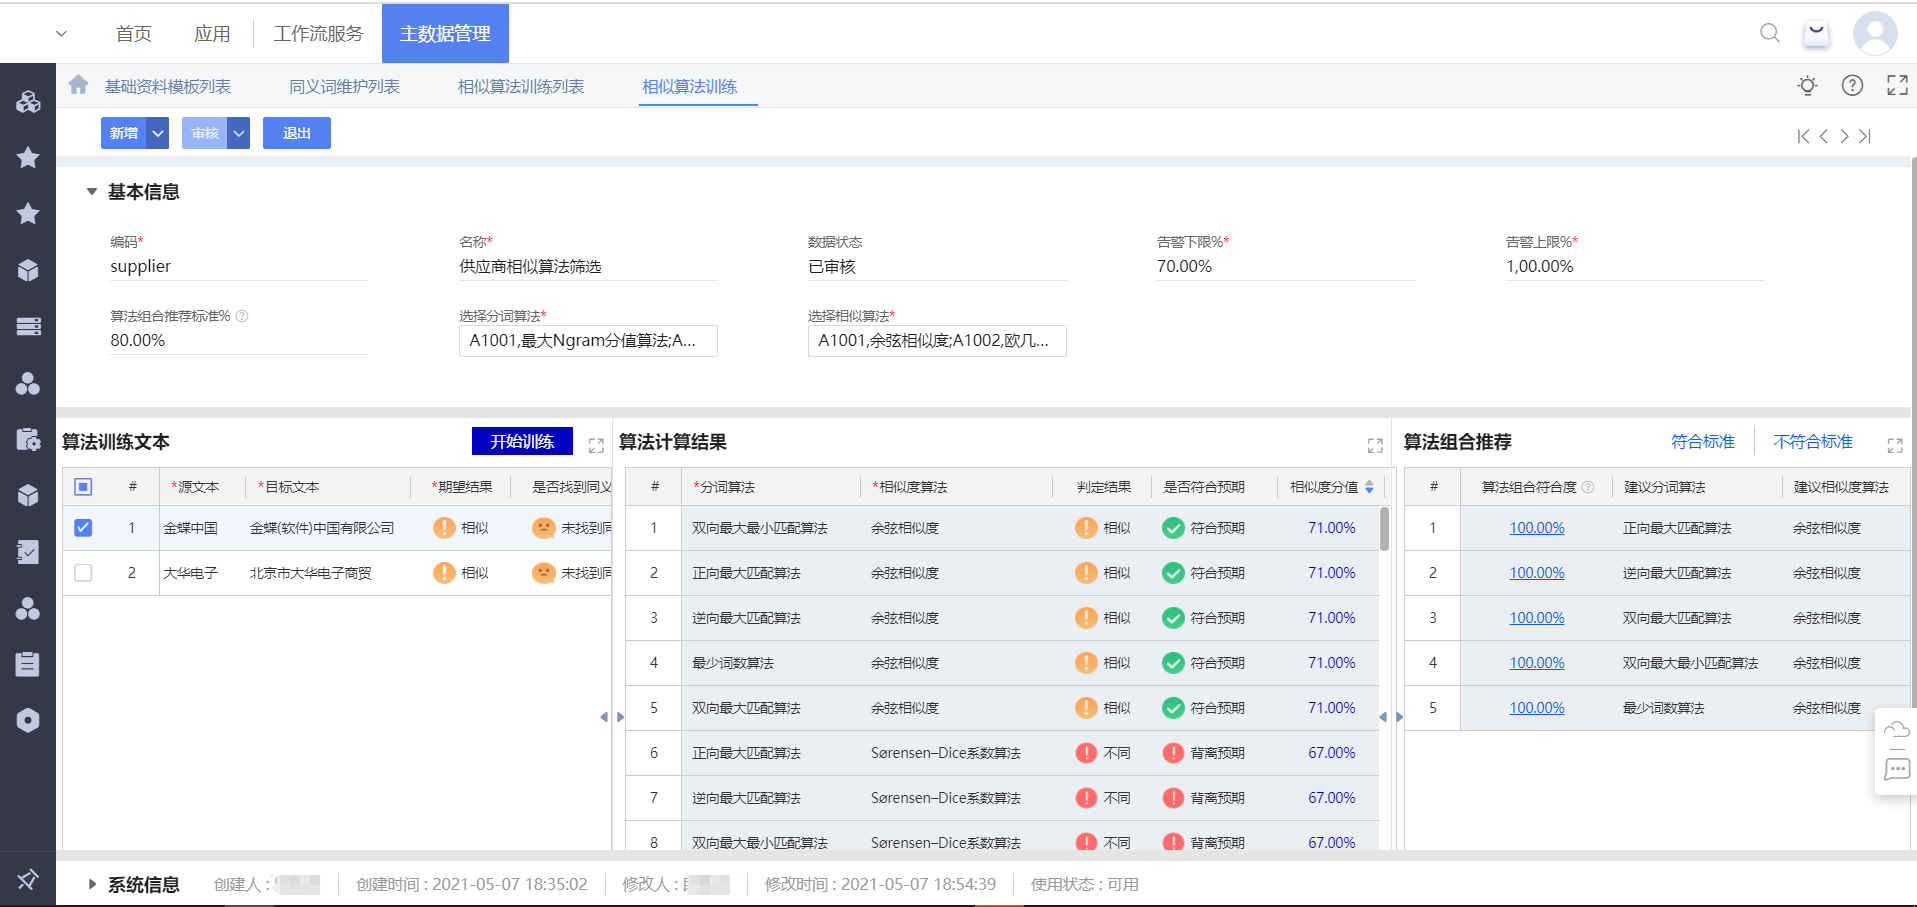Open the help question mark icon
Viewport: 1917px width, 907px height.
pos(1852,86)
